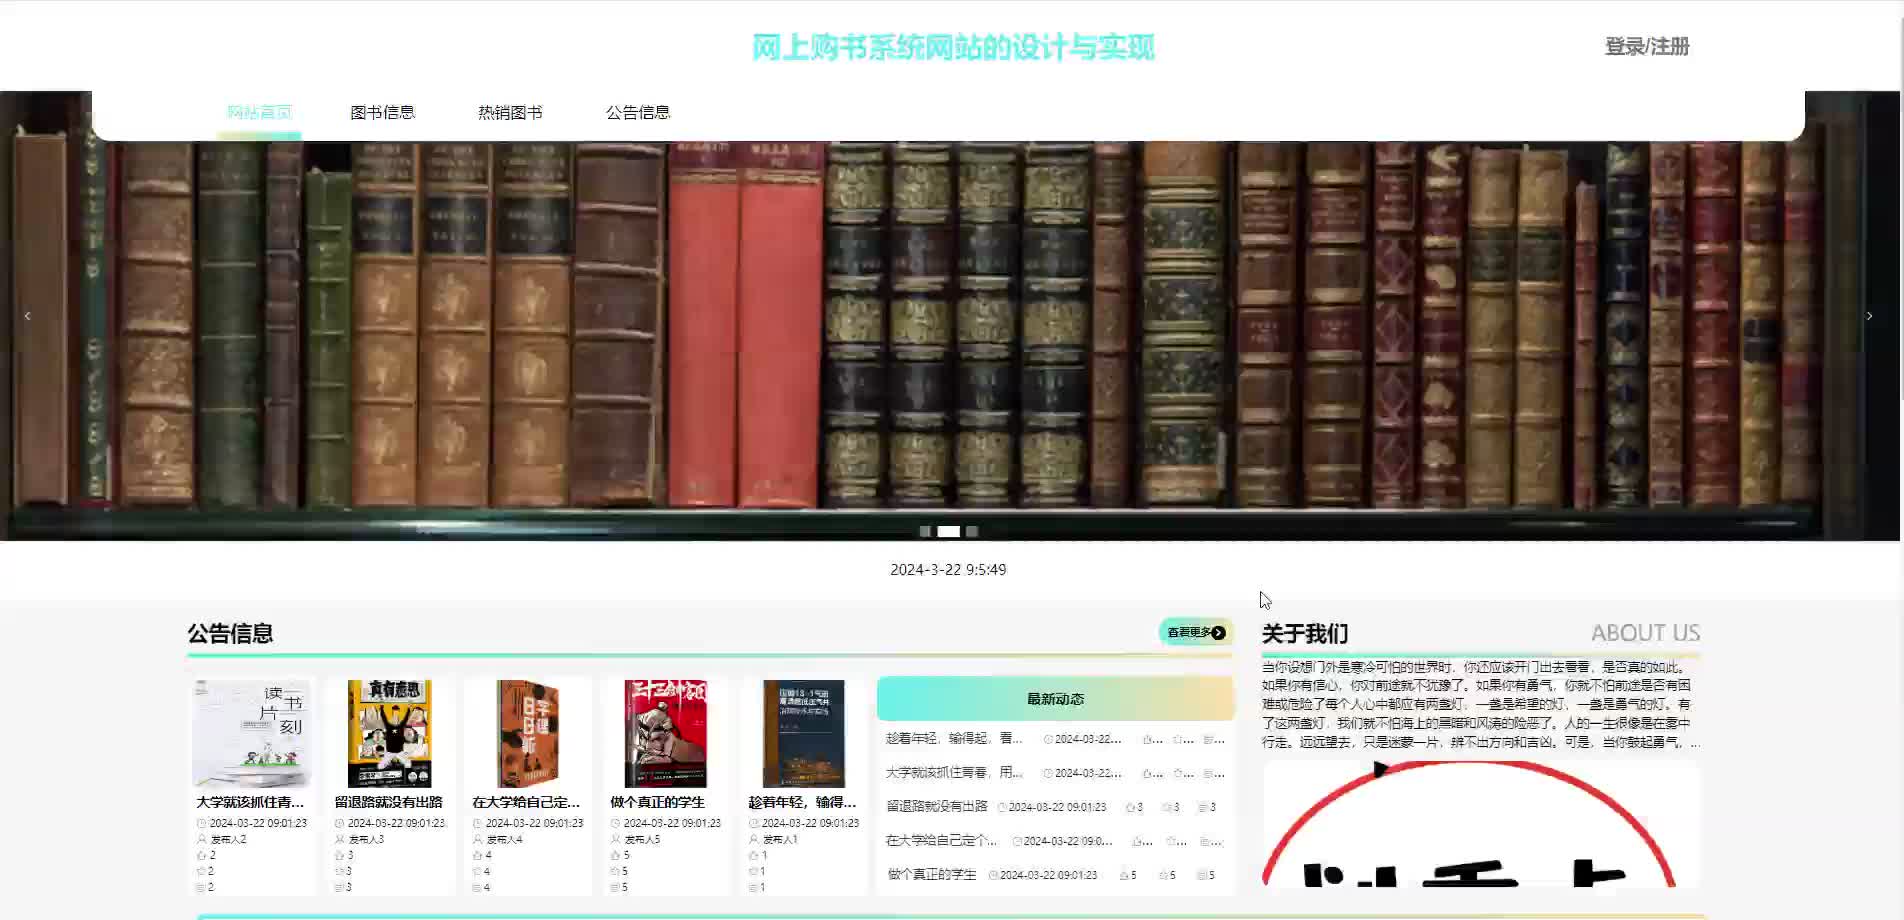The image size is (1904, 920).
Task: Click star icon on 大学就该抓住青 card
Action: [x=201, y=871]
